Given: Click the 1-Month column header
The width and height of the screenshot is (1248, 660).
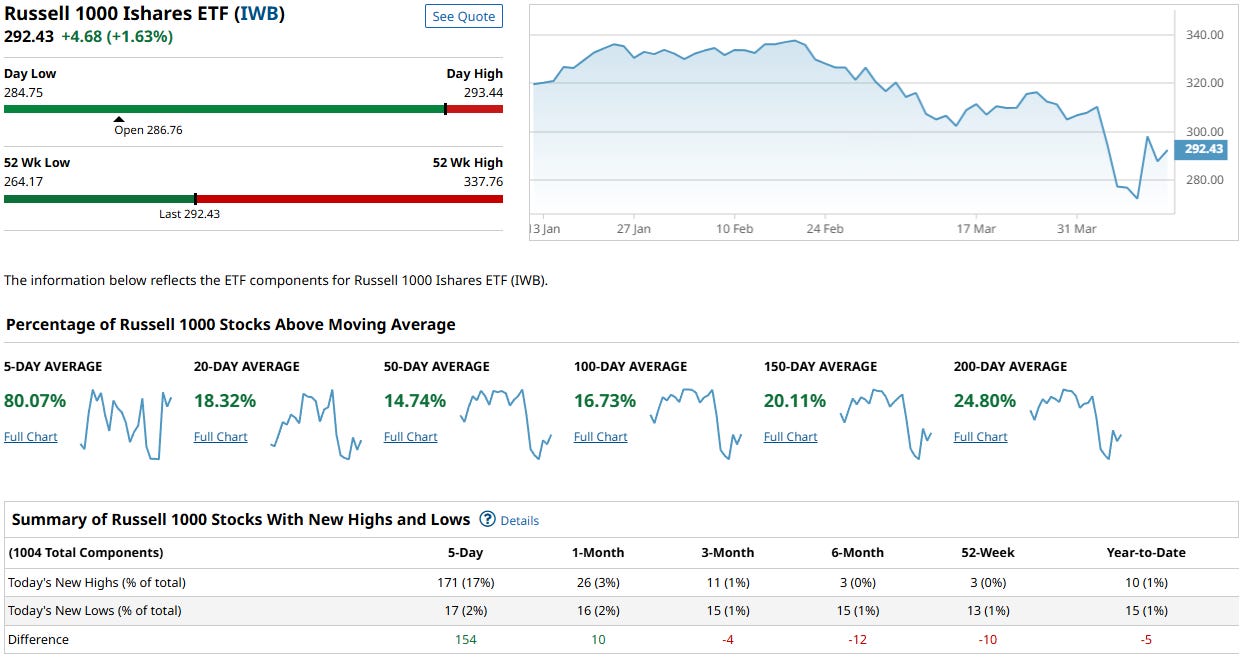Looking at the screenshot, I should pos(597,553).
